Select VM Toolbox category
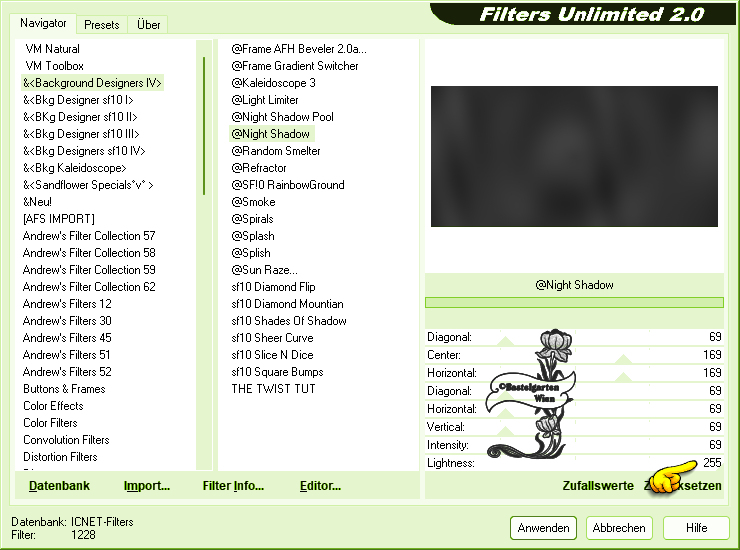The width and height of the screenshot is (740, 550). click(54, 66)
